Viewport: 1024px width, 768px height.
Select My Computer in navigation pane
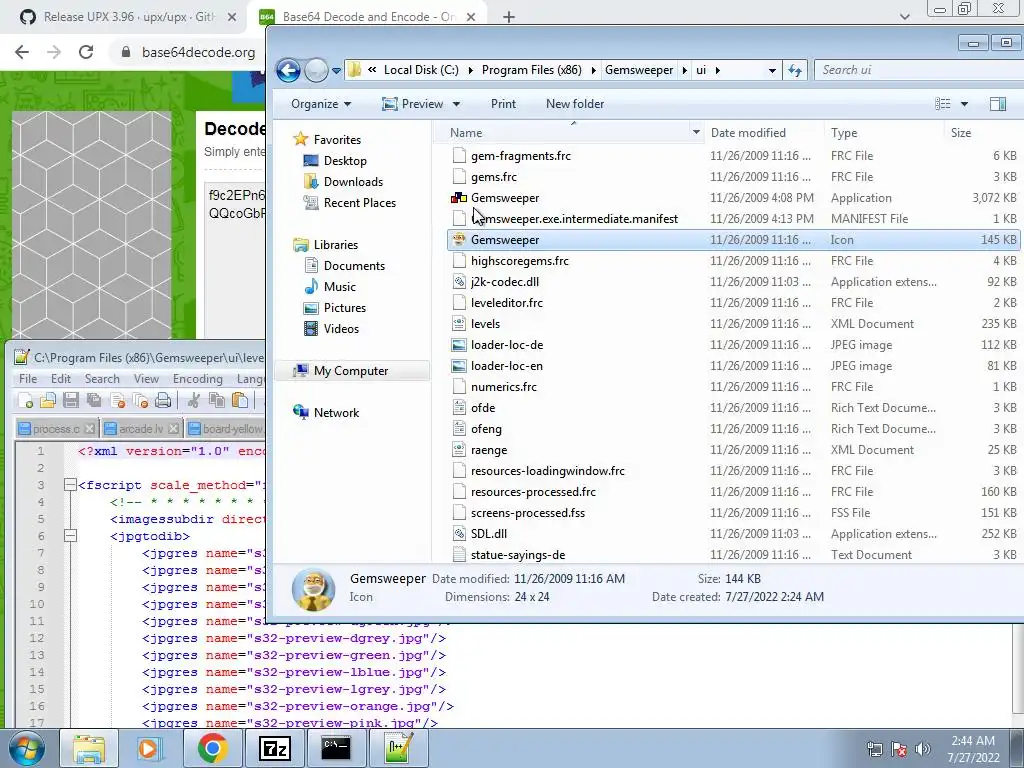(351, 371)
